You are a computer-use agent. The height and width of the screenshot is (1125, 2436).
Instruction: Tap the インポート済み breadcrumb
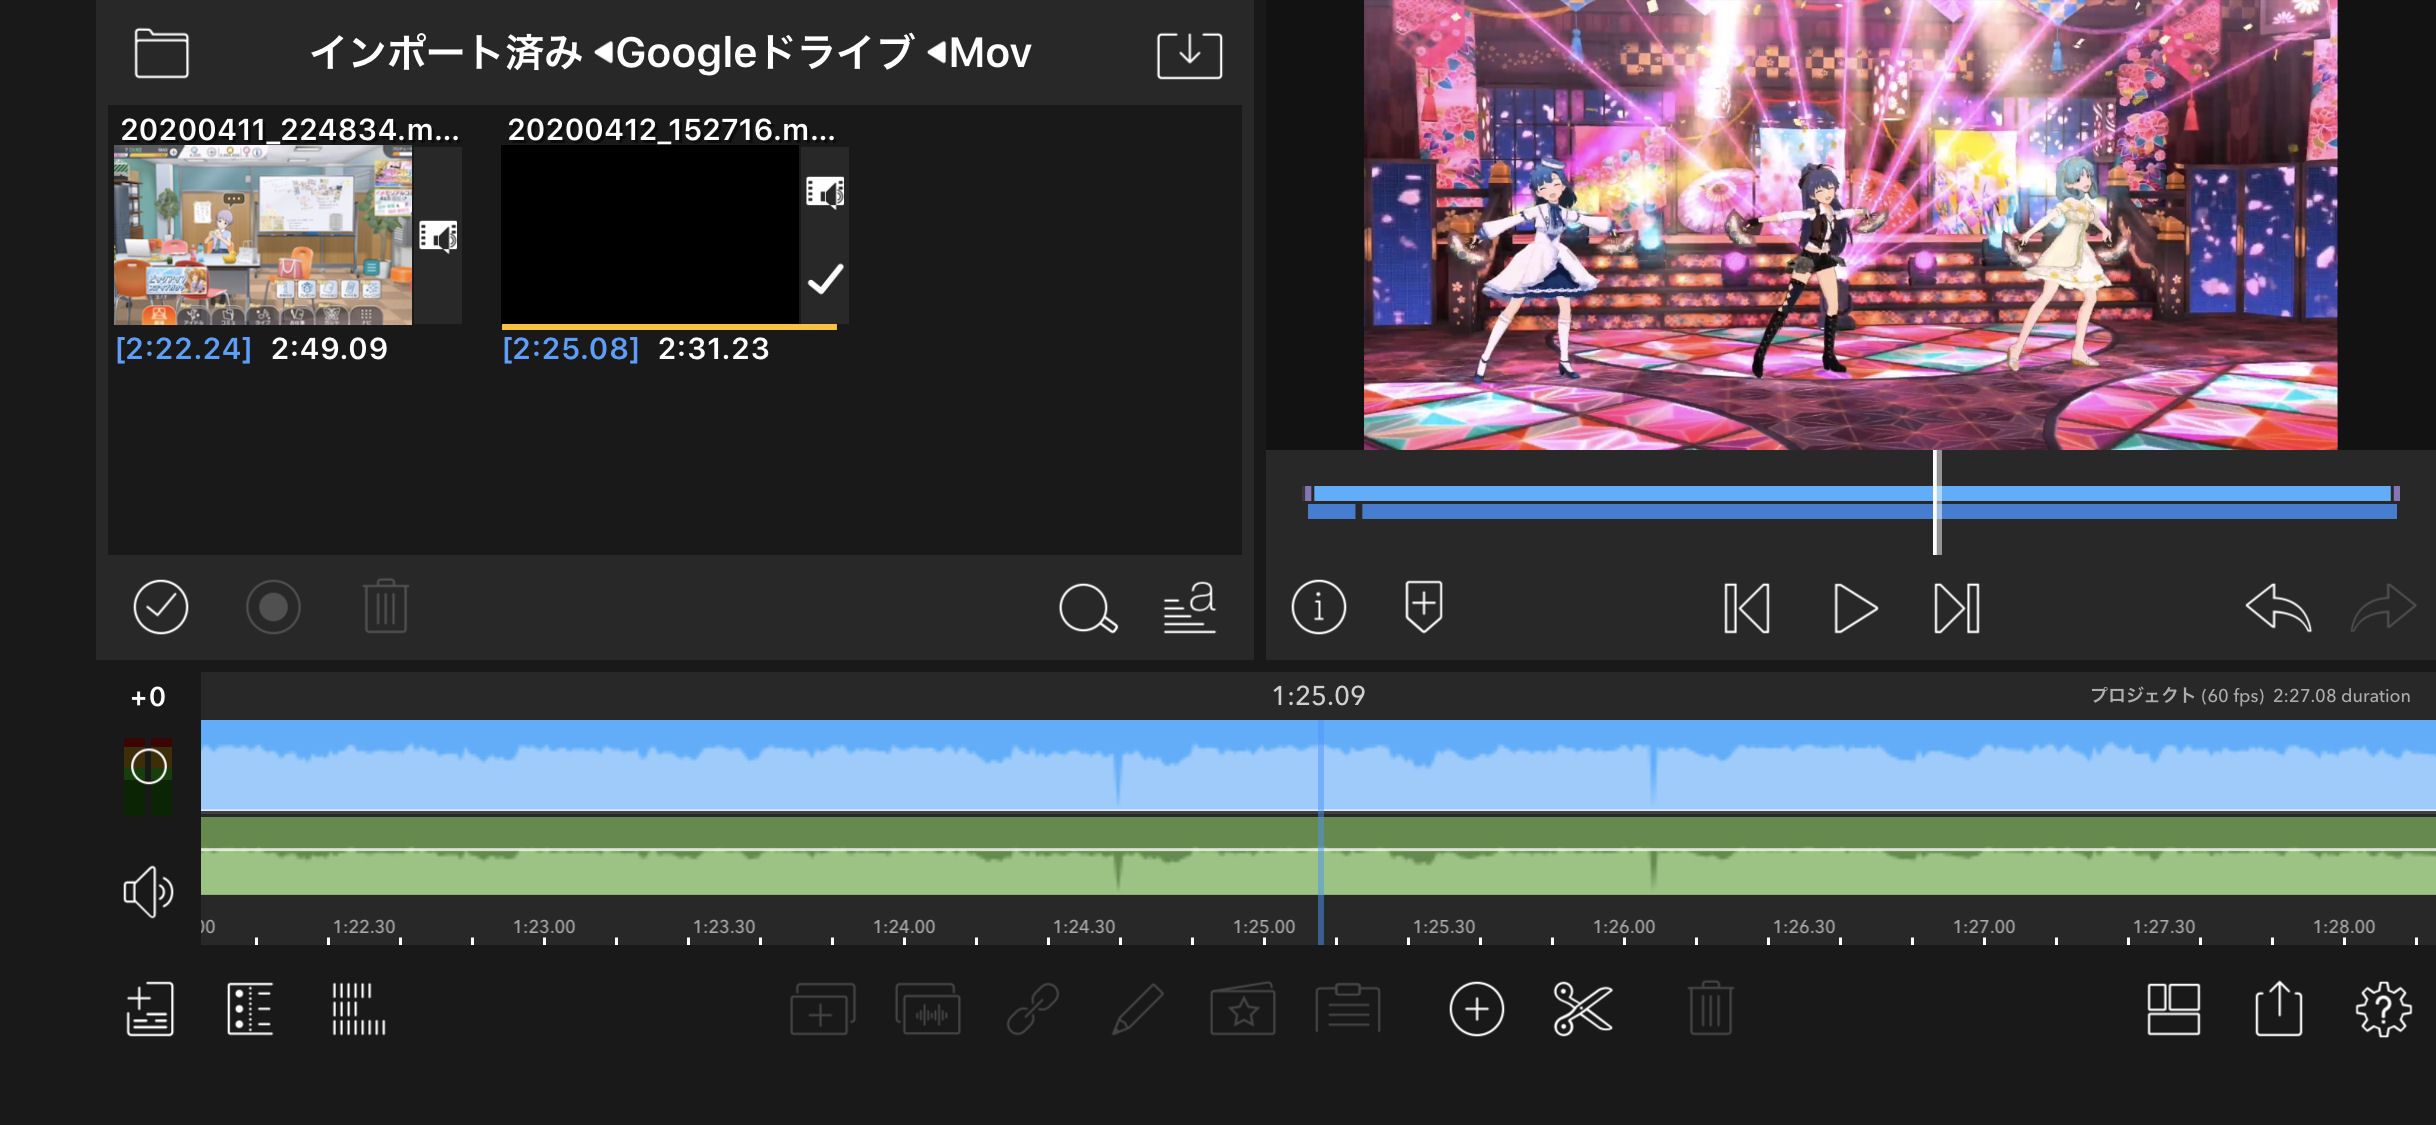click(446, 53)
